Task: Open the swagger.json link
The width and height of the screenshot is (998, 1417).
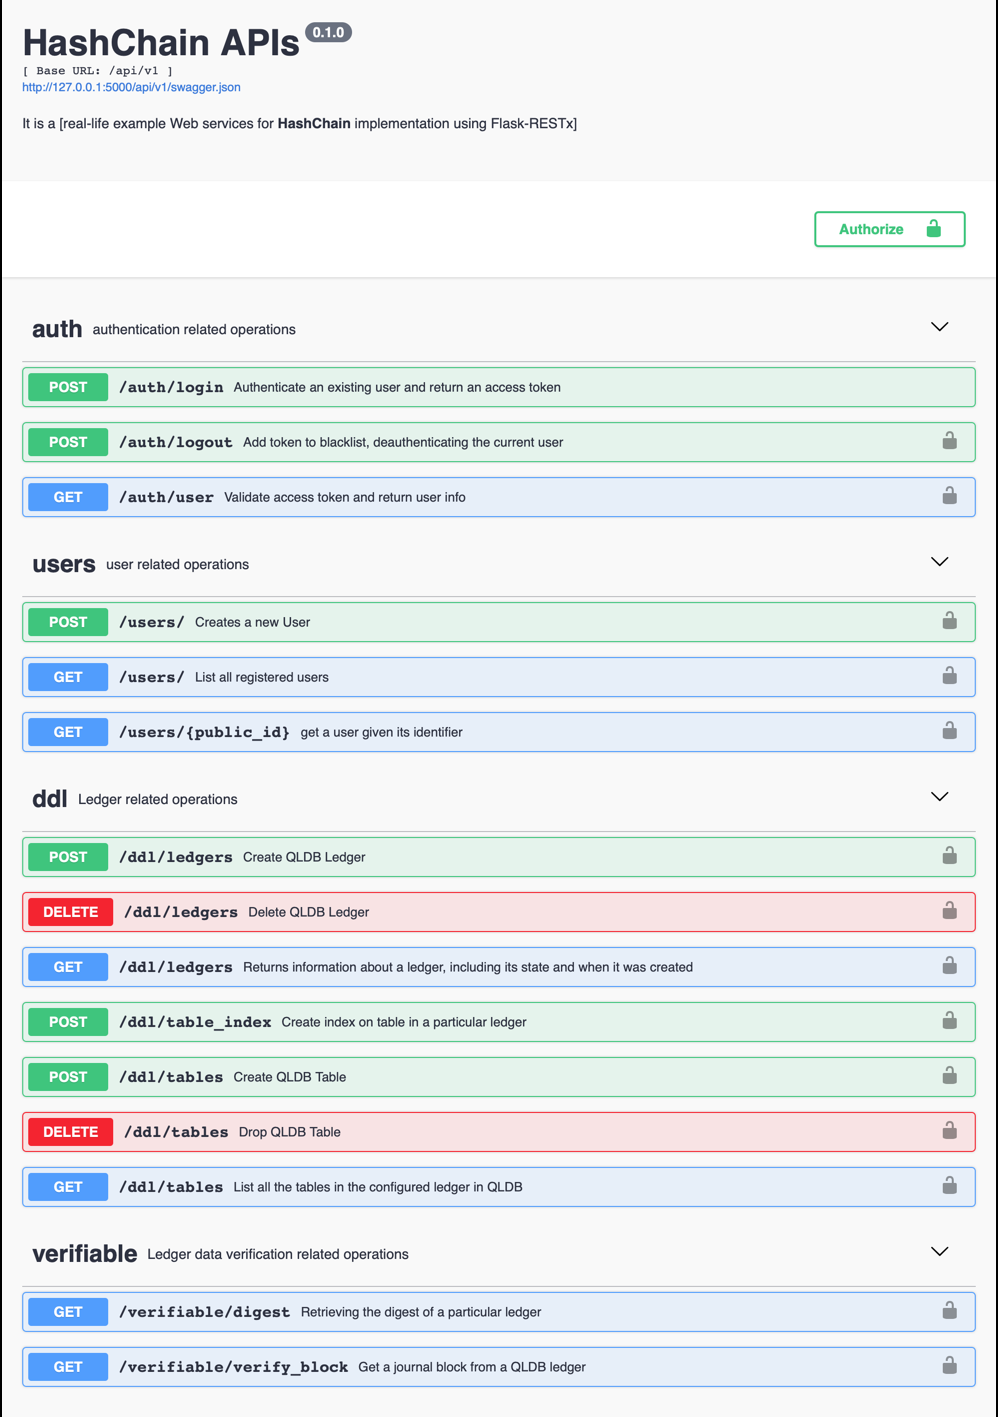Action: (131, 87)
